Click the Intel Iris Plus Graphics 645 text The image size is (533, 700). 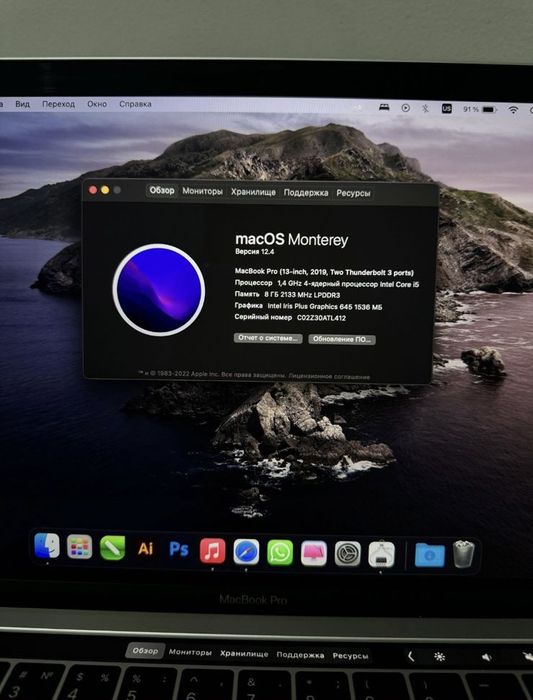coord(325,307)
